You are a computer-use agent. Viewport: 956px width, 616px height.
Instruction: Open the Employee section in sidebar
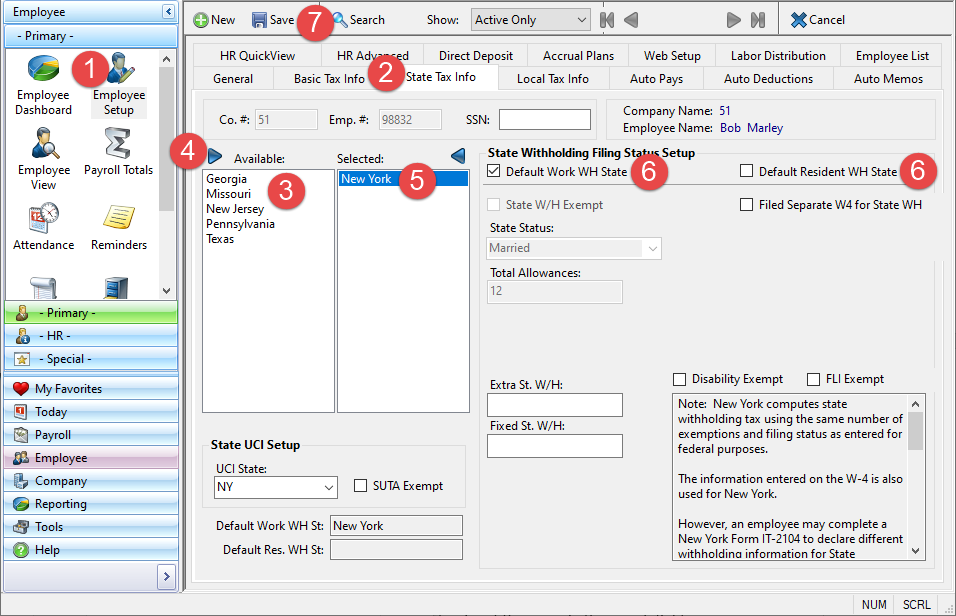[91, 457]
